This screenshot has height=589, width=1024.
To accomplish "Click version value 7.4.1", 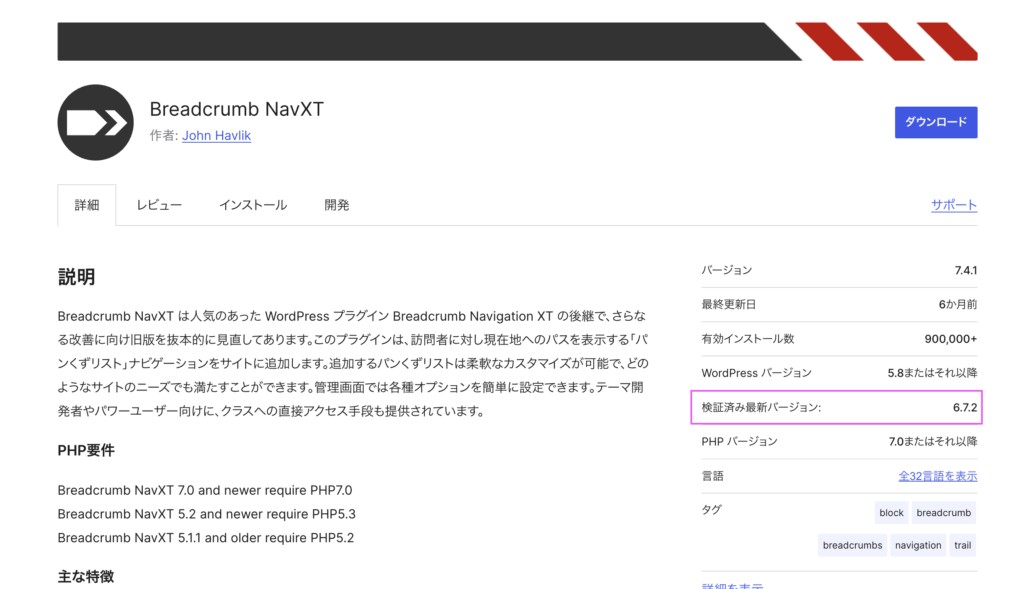I will 966,270.
